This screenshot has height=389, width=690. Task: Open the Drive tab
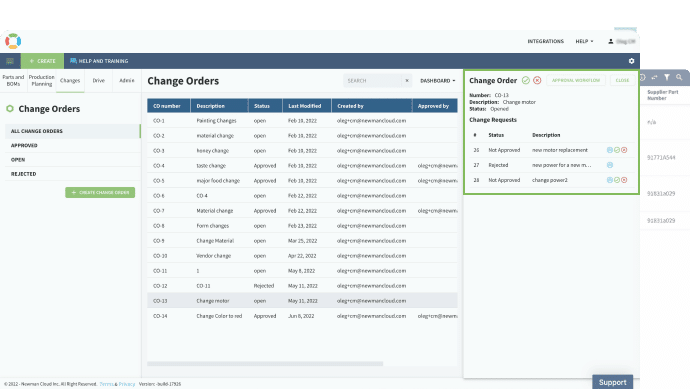[x=99, y=81]
